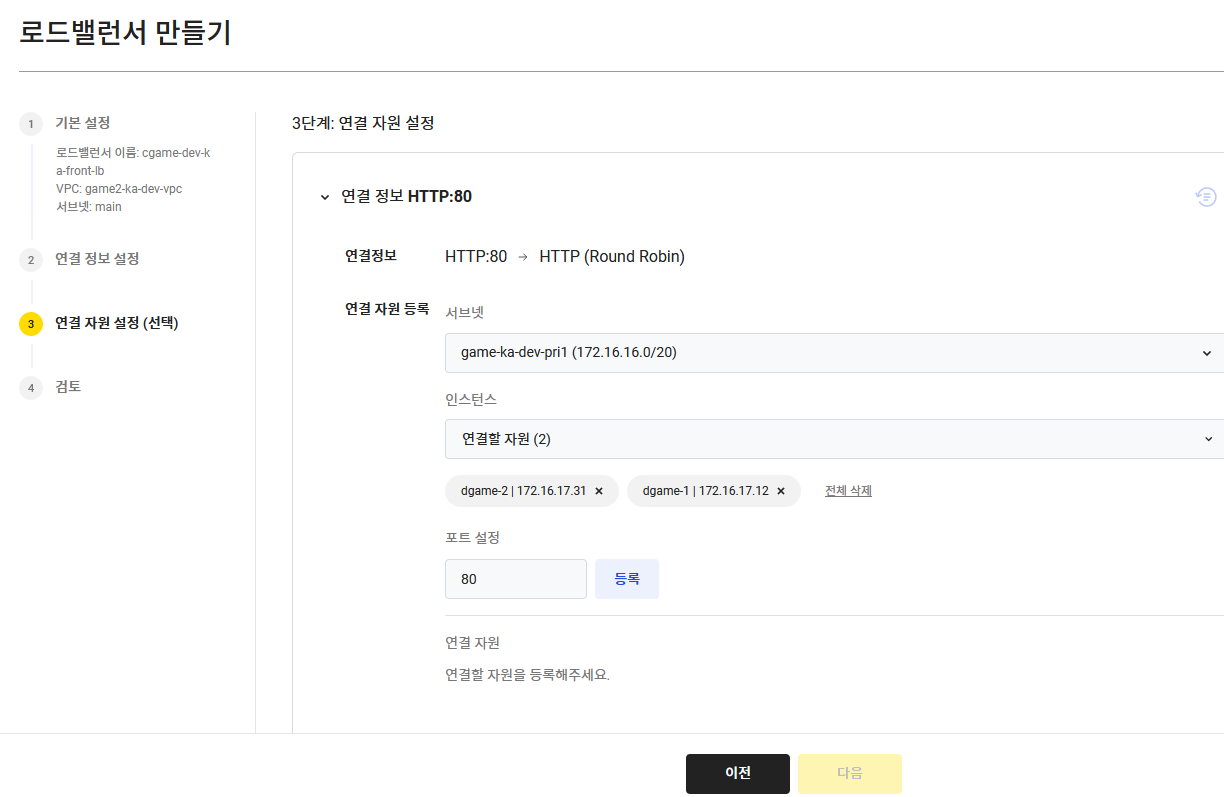Click step 1 circle next to 기본 설정

[31, 123]
